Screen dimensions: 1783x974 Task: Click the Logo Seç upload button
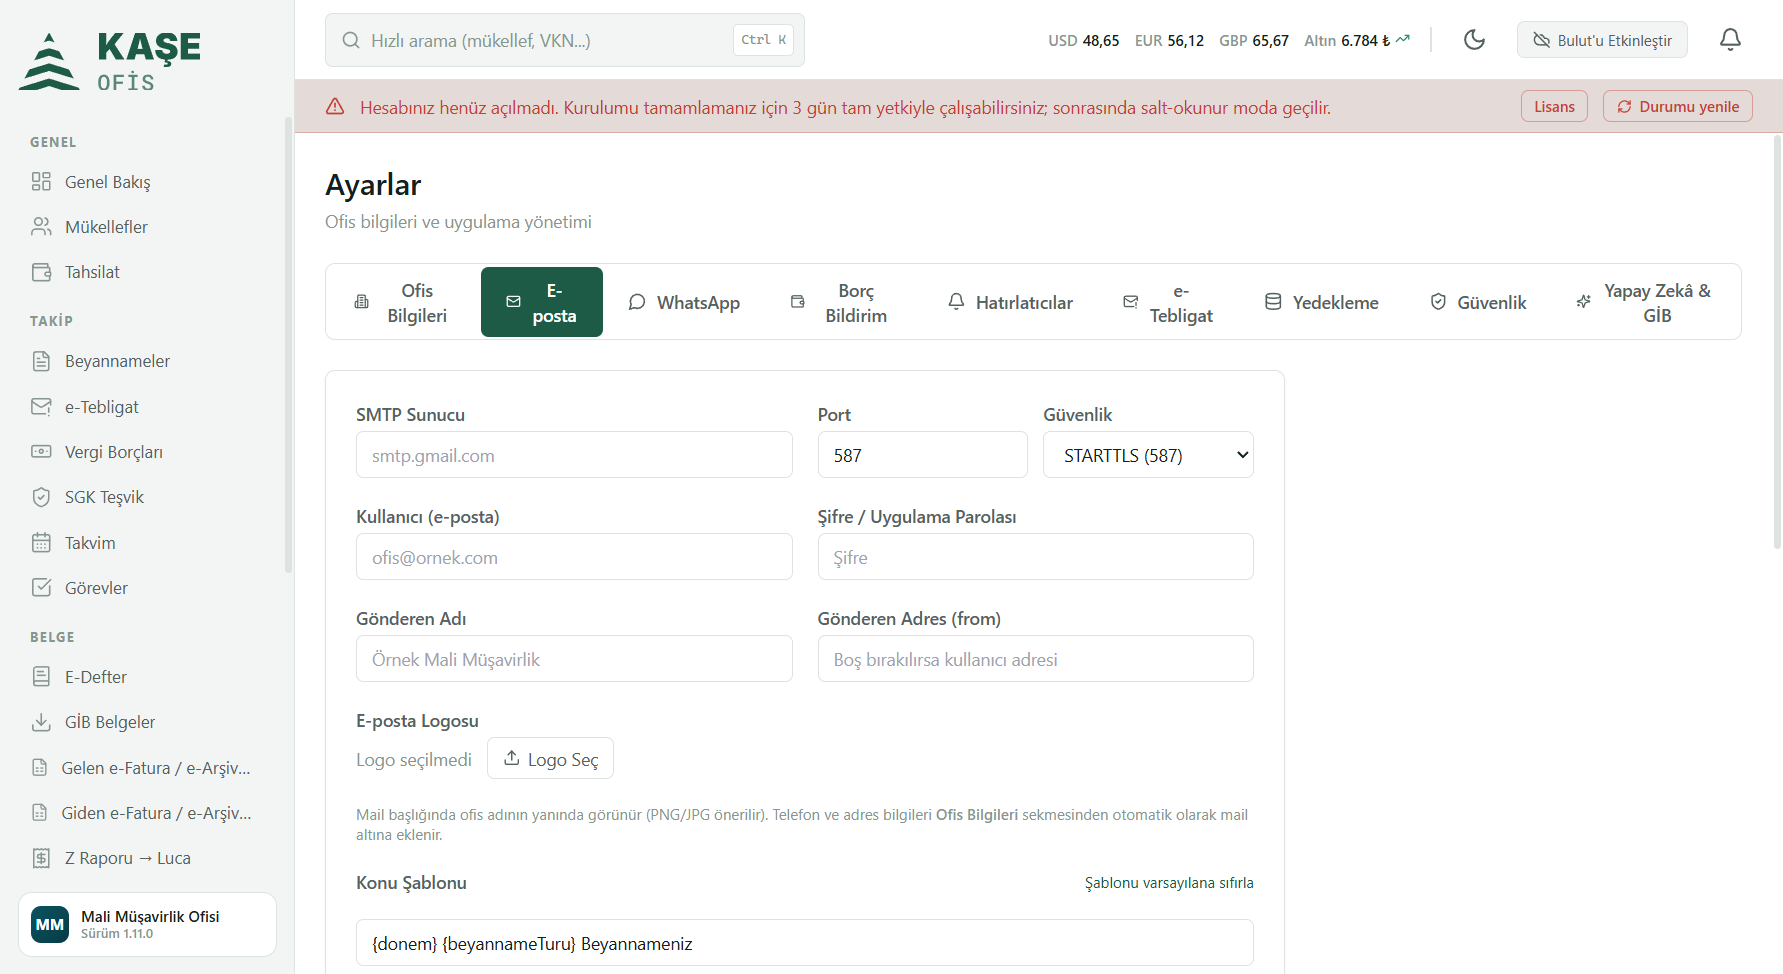[x=550, y=758]
